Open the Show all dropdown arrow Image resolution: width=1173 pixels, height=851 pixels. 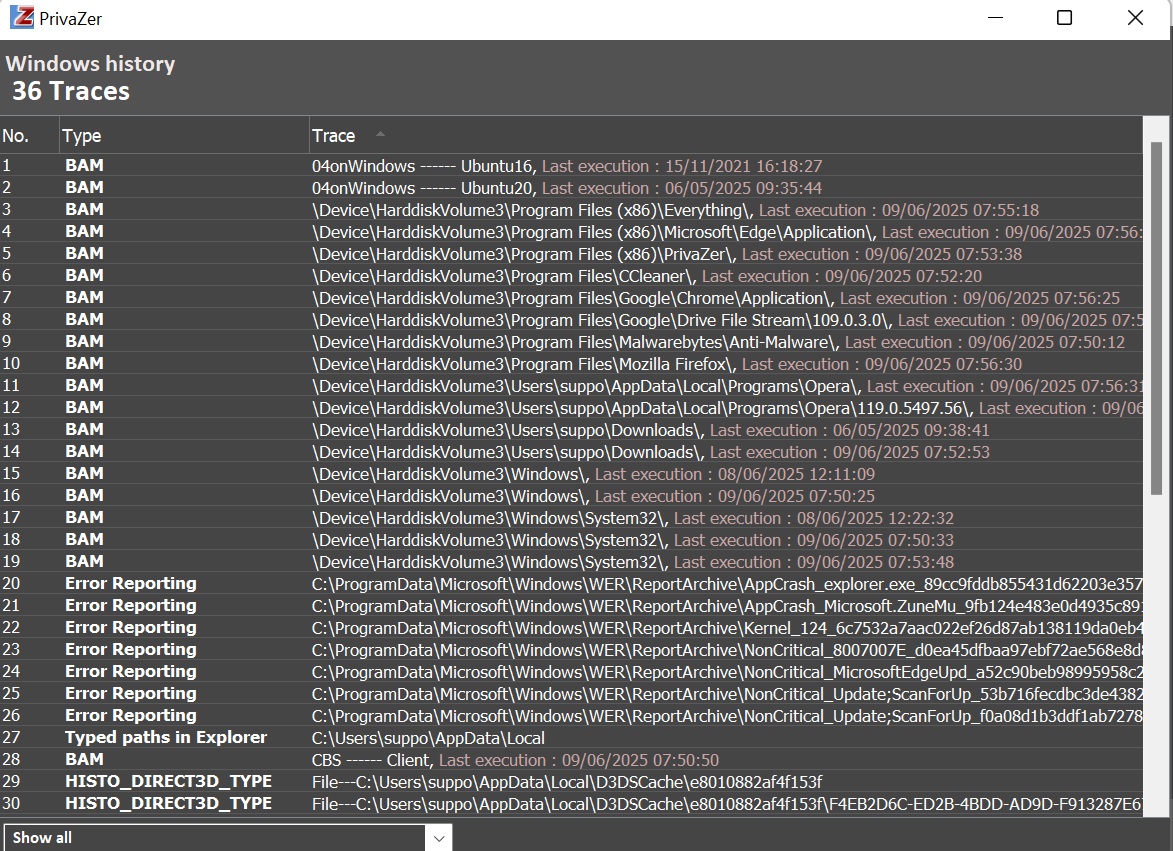tap(438, 838)
